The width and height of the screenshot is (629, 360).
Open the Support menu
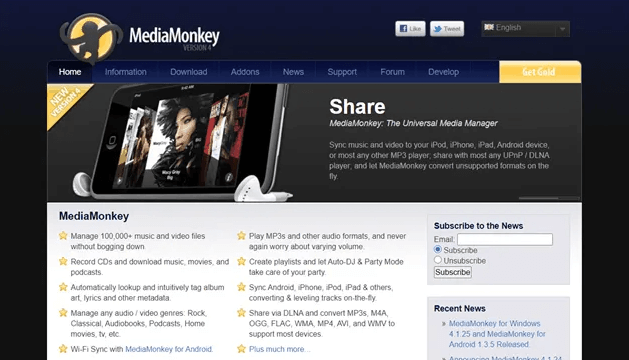[342, 72]
